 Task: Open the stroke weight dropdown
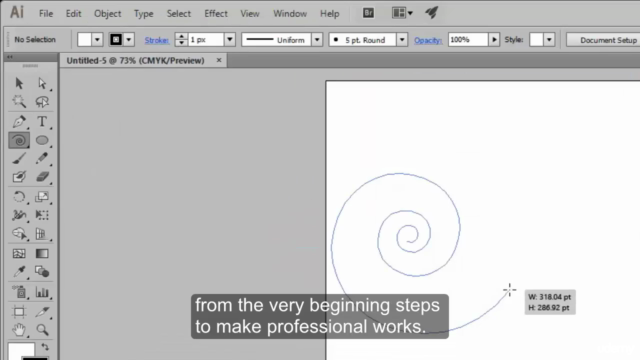[x=230, y=40]
